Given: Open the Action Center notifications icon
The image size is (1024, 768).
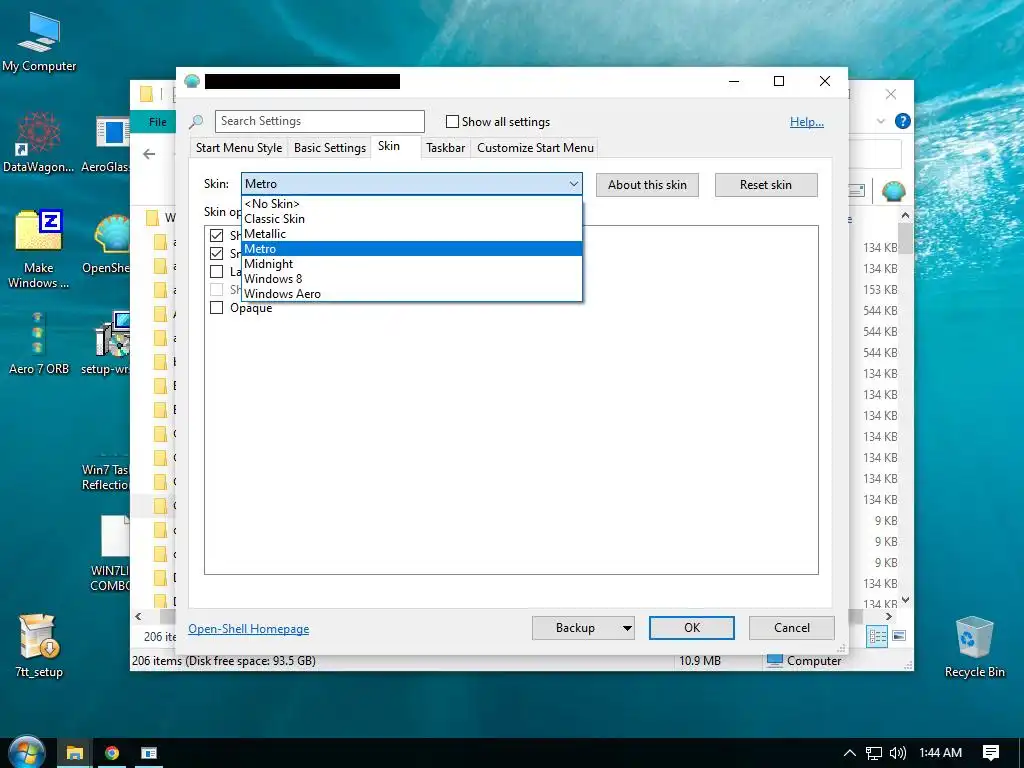Looking at the screenshot, I should coord(991,753).
